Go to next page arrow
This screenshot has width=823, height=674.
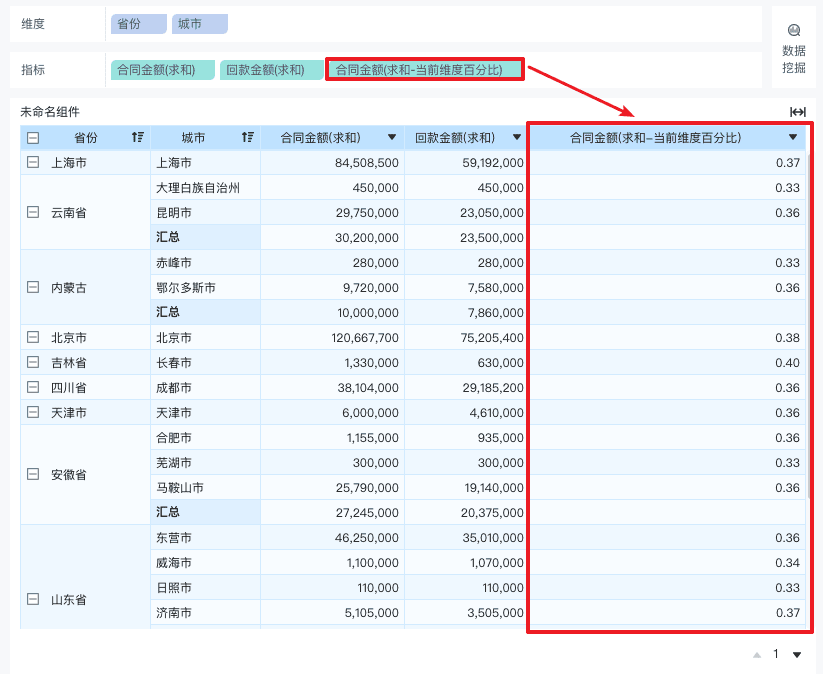[x=797, y=655]
